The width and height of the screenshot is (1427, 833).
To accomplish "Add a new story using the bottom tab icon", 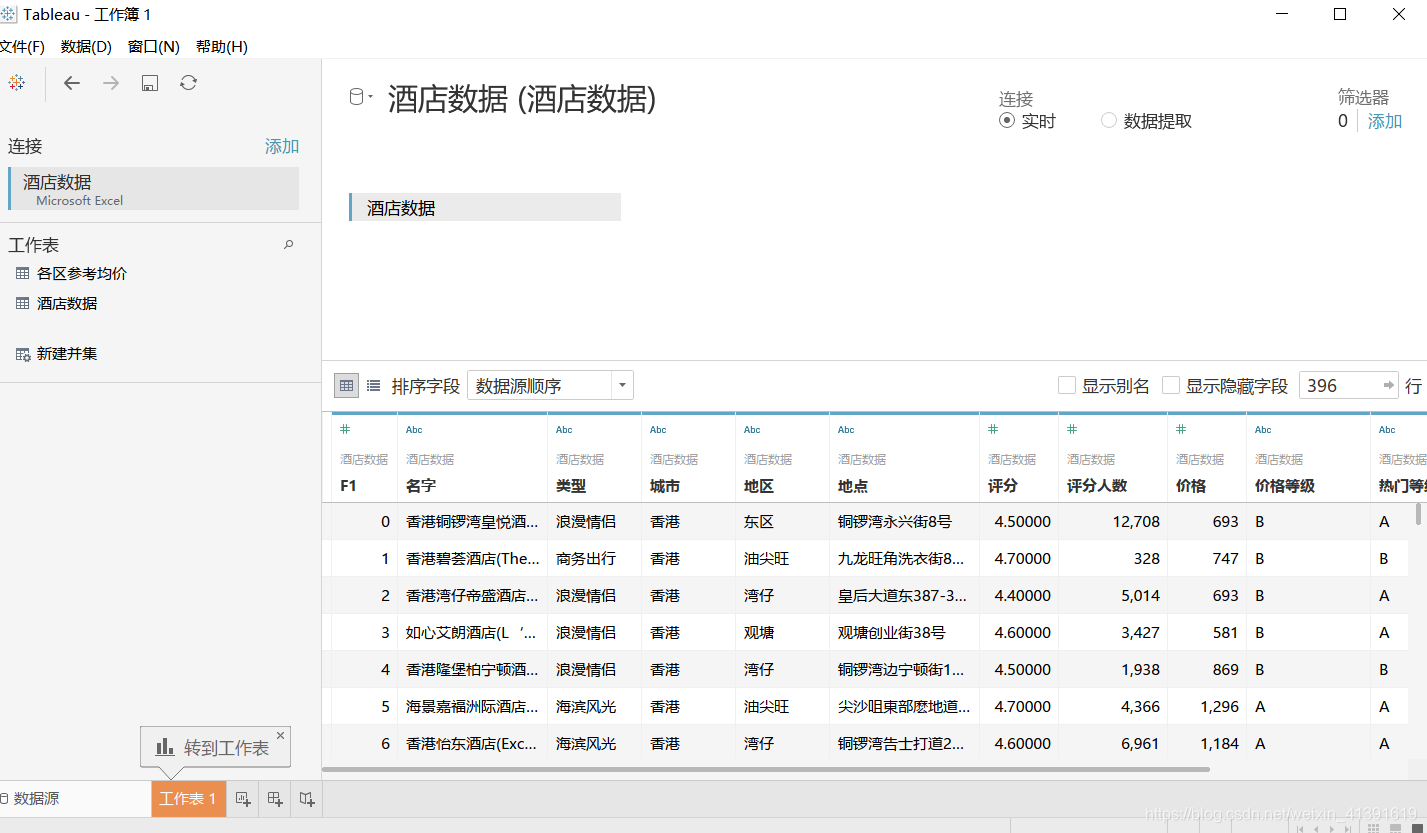I will click(x=307, y=798).
